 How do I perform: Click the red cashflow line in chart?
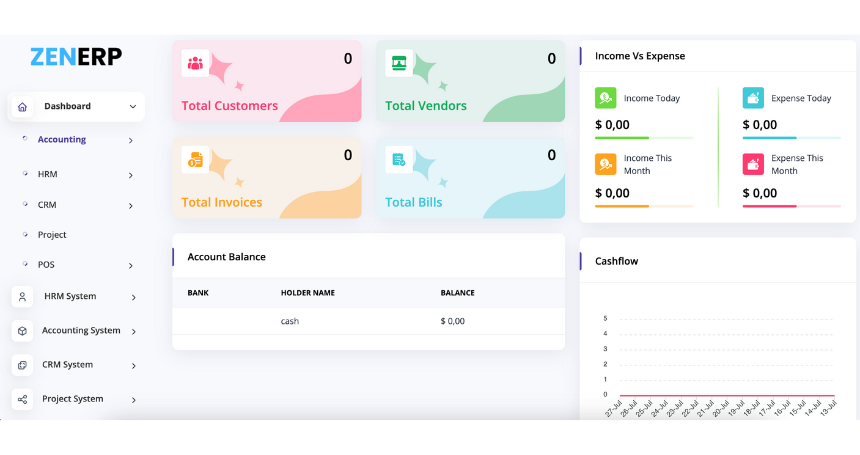[727, 395]
